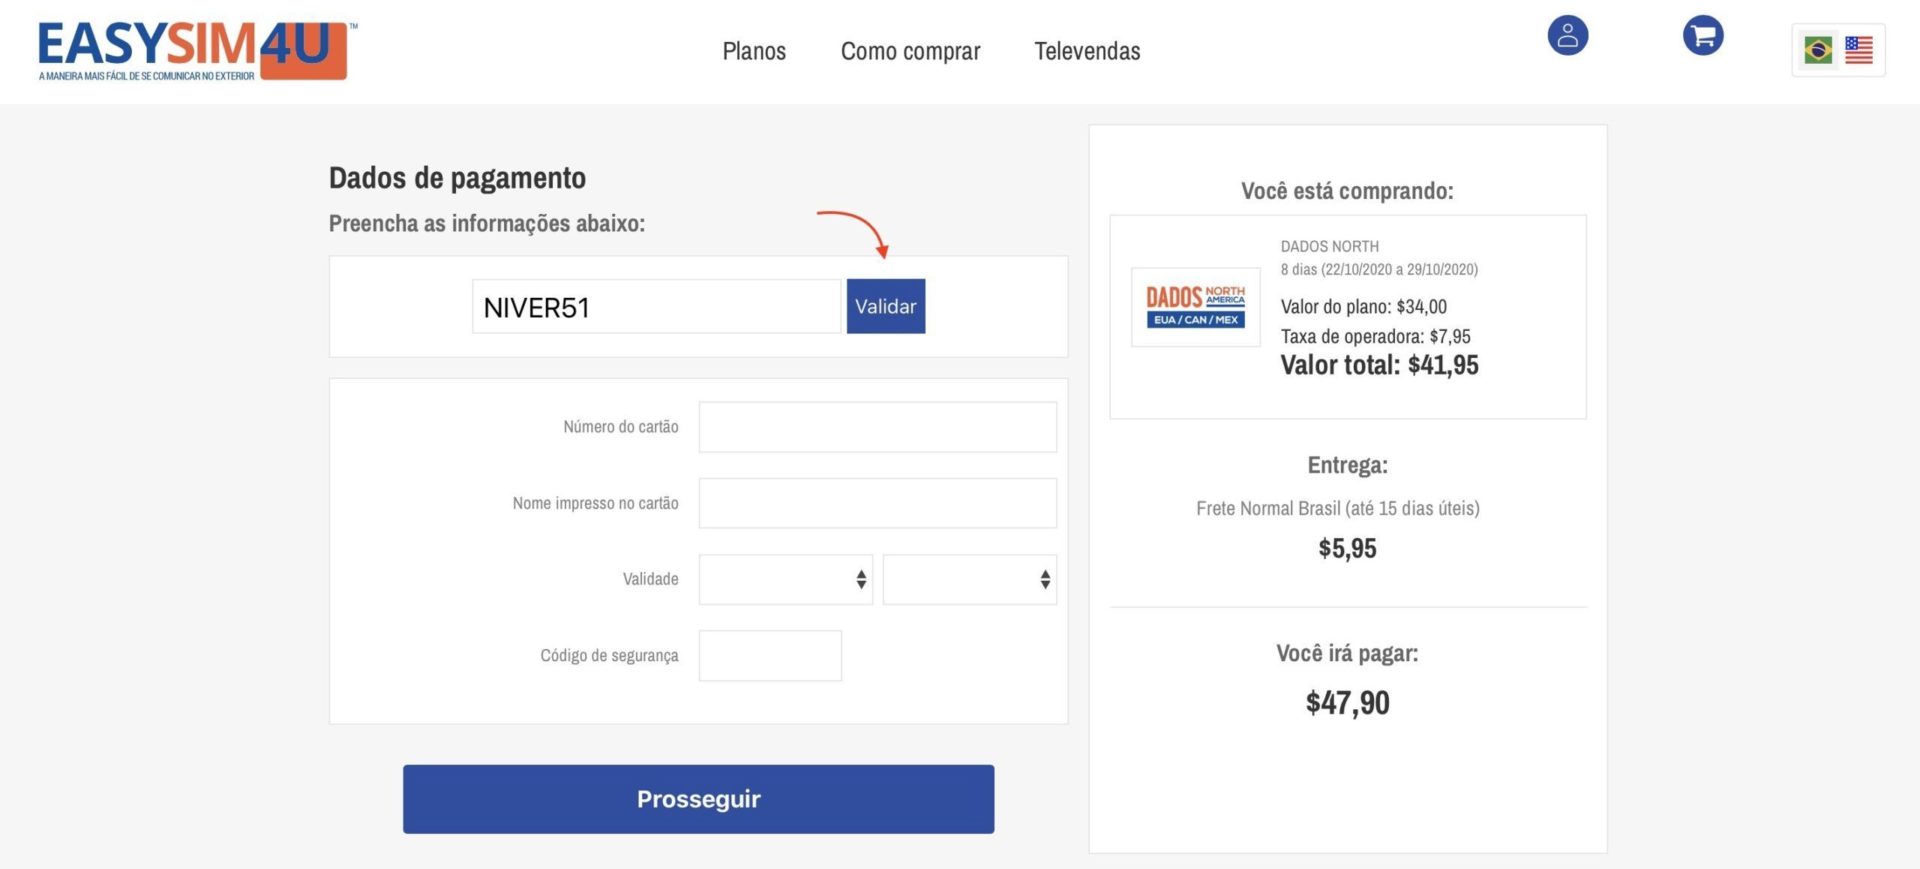The image size is (1920, 869).
Task: Click the Dados North America thumbnail
Action: point(1195,307)
